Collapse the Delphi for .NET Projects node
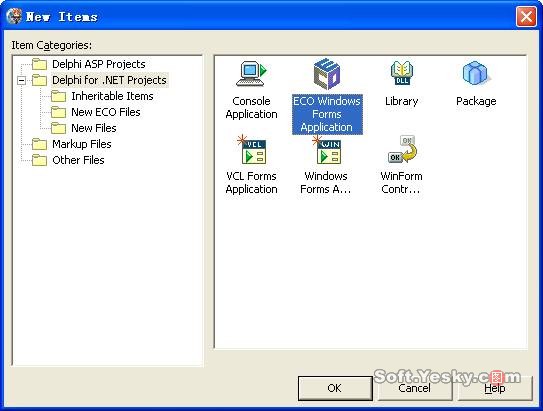This screenshot has height=411, width=543. (x=21, y=81)
